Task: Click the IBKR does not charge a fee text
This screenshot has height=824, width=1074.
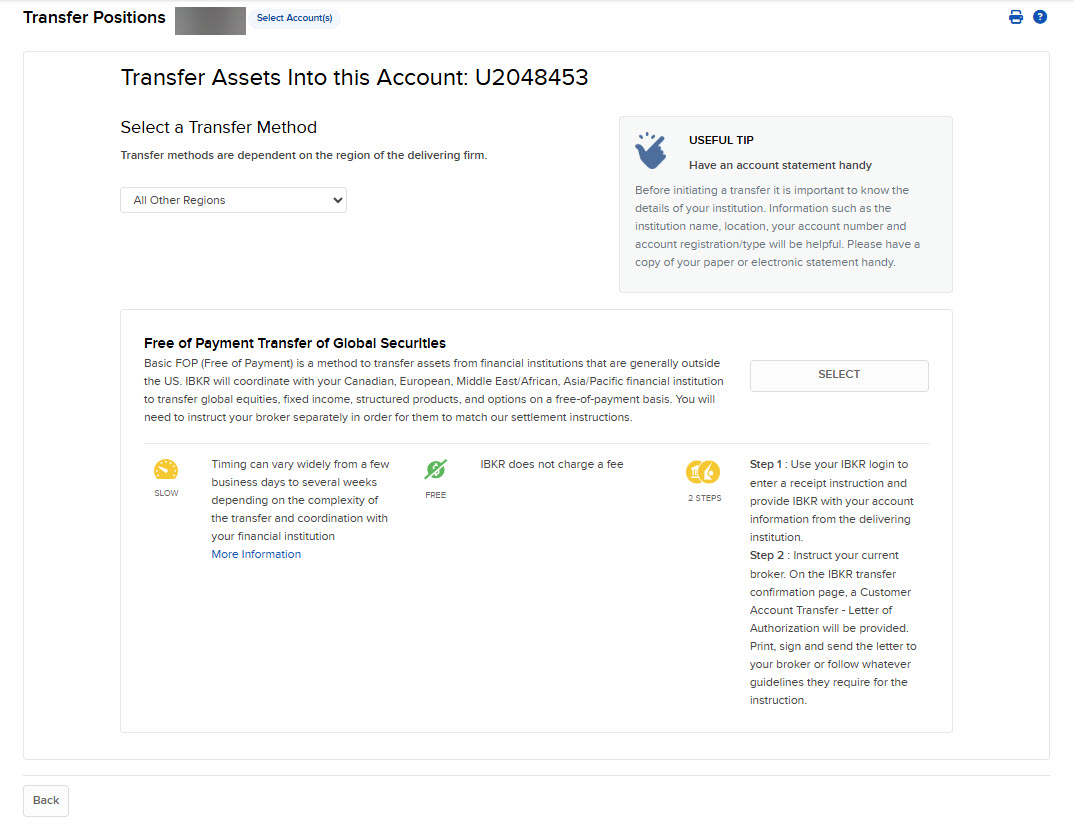Action: 551,464
